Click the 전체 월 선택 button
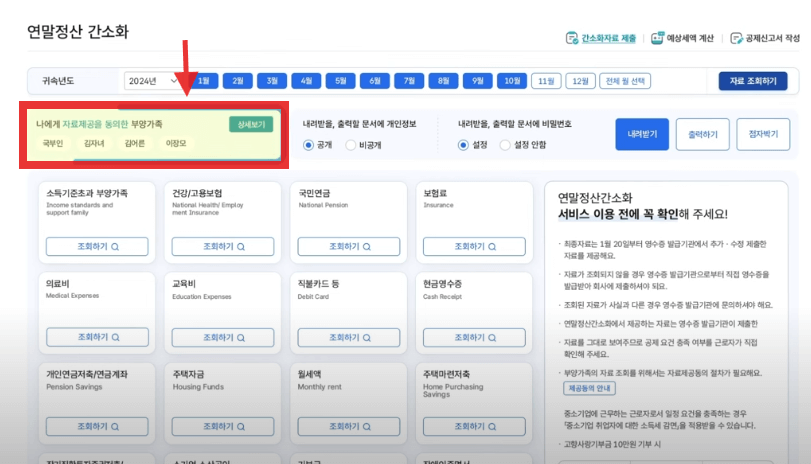This screenshot has width=811, height=464. click(x=625, y=81)
